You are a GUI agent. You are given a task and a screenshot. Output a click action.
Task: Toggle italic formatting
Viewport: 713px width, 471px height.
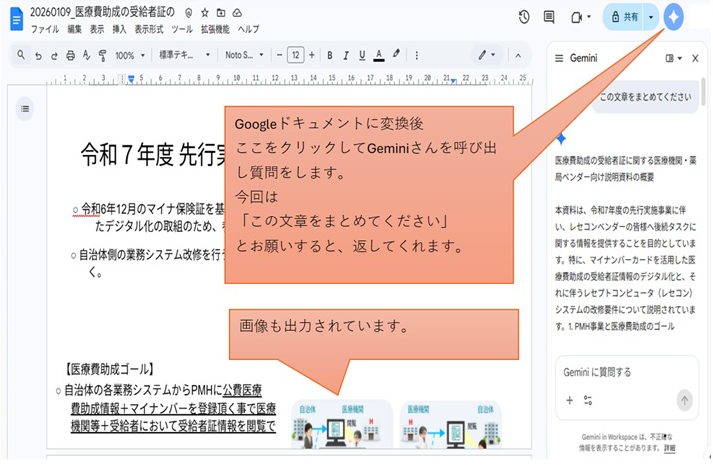point(346,55)
